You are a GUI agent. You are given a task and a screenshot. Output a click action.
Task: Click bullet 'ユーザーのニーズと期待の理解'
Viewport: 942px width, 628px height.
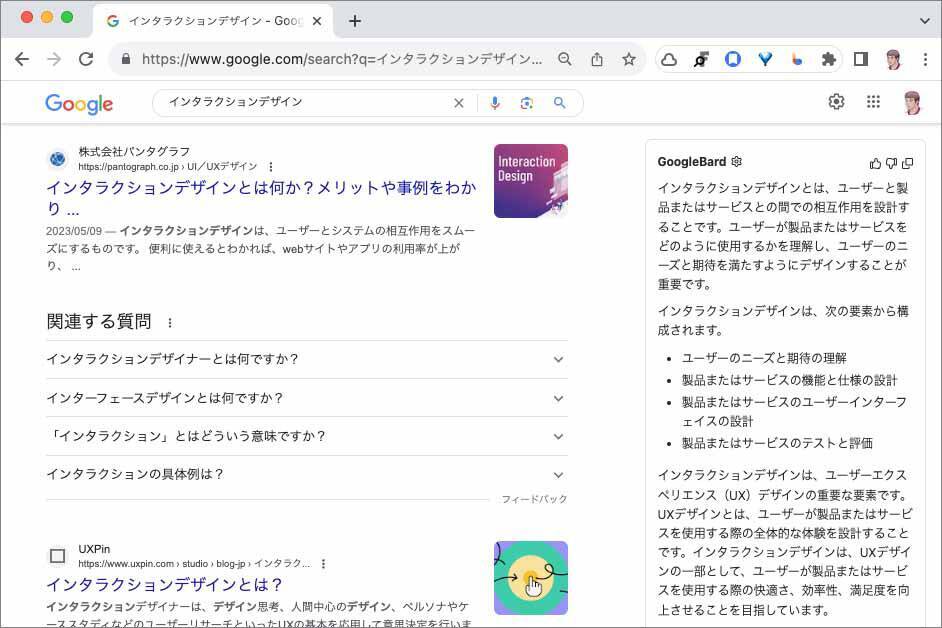pos(764,358)
